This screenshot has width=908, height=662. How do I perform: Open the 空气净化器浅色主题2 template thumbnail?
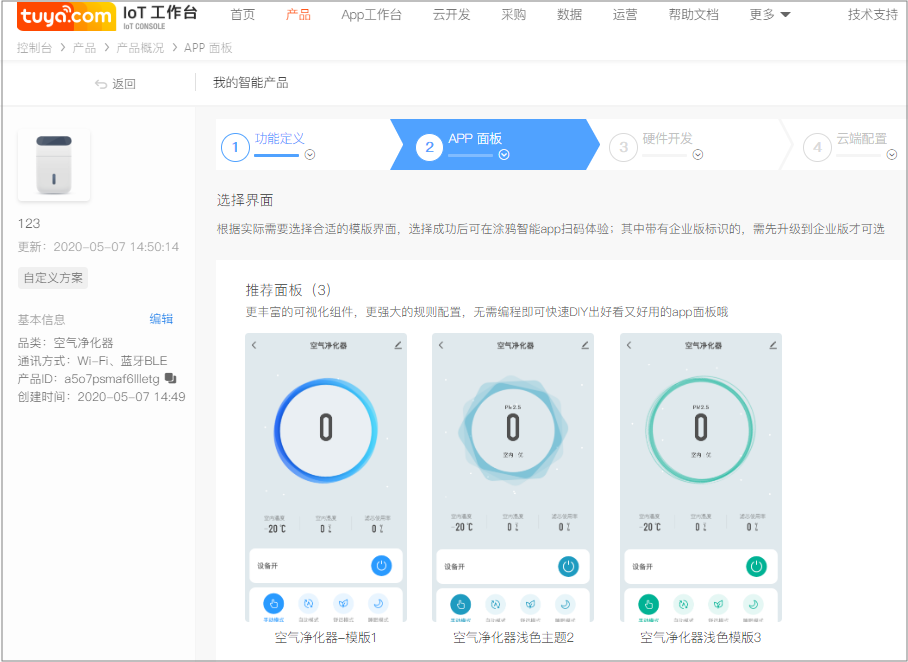[x=512, y=470]
